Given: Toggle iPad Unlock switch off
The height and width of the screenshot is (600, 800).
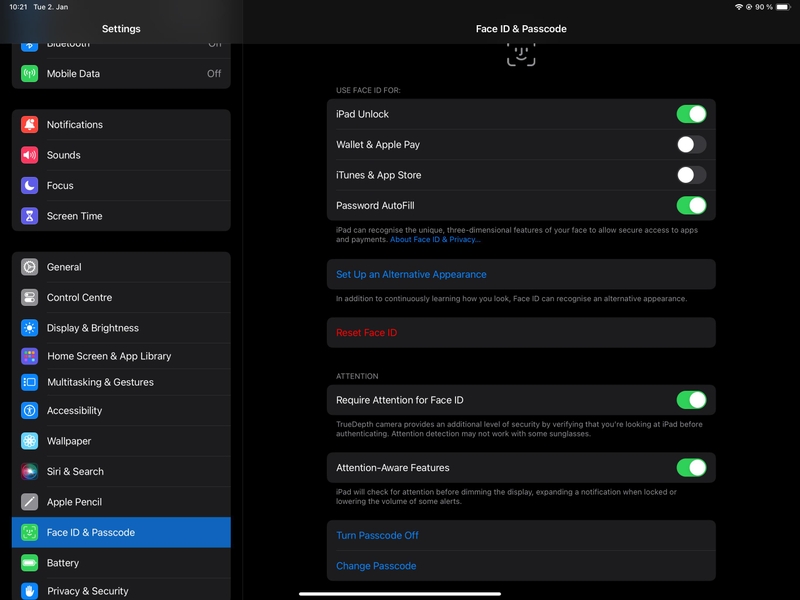Looking at the screenshot, I should pyautogui.click(x=691, y=114).
